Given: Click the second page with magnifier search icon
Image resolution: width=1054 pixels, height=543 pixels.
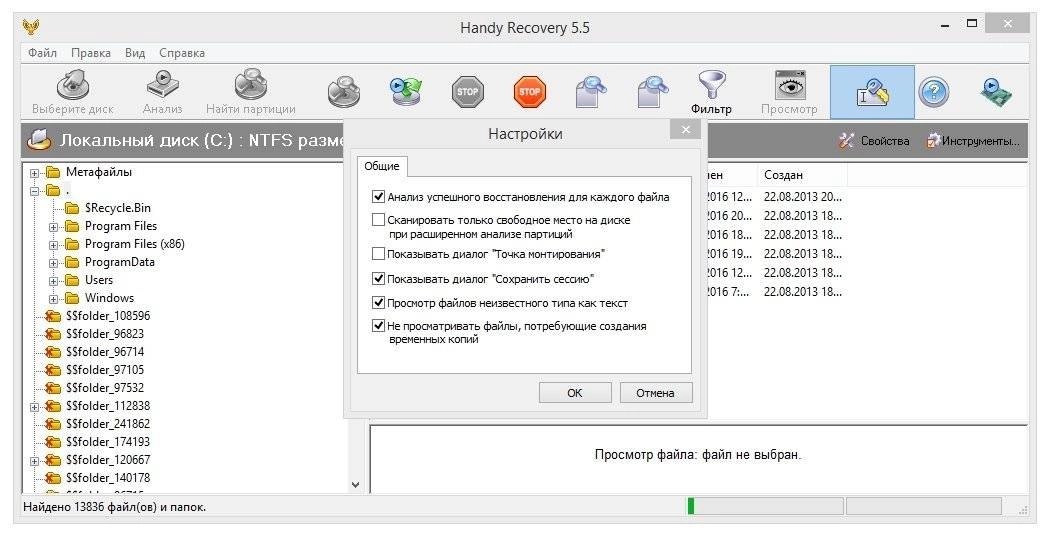Looking at the screenshot, I should pyautogui.click(x=653, y=92).
